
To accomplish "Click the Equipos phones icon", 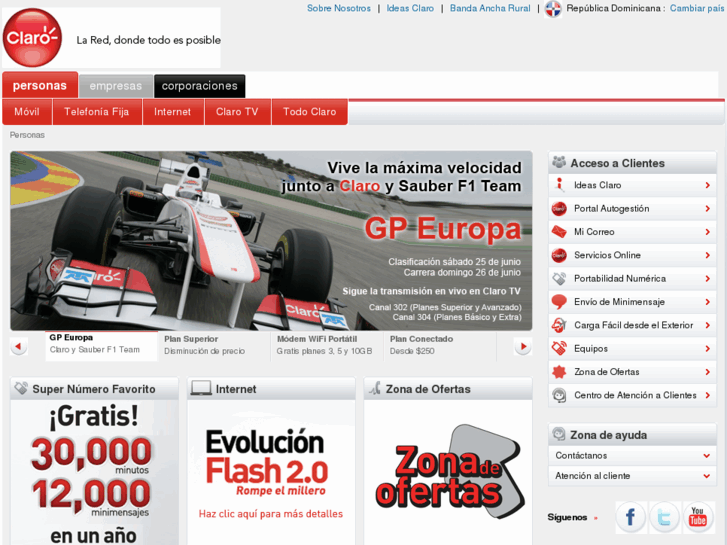I will 559,348.
